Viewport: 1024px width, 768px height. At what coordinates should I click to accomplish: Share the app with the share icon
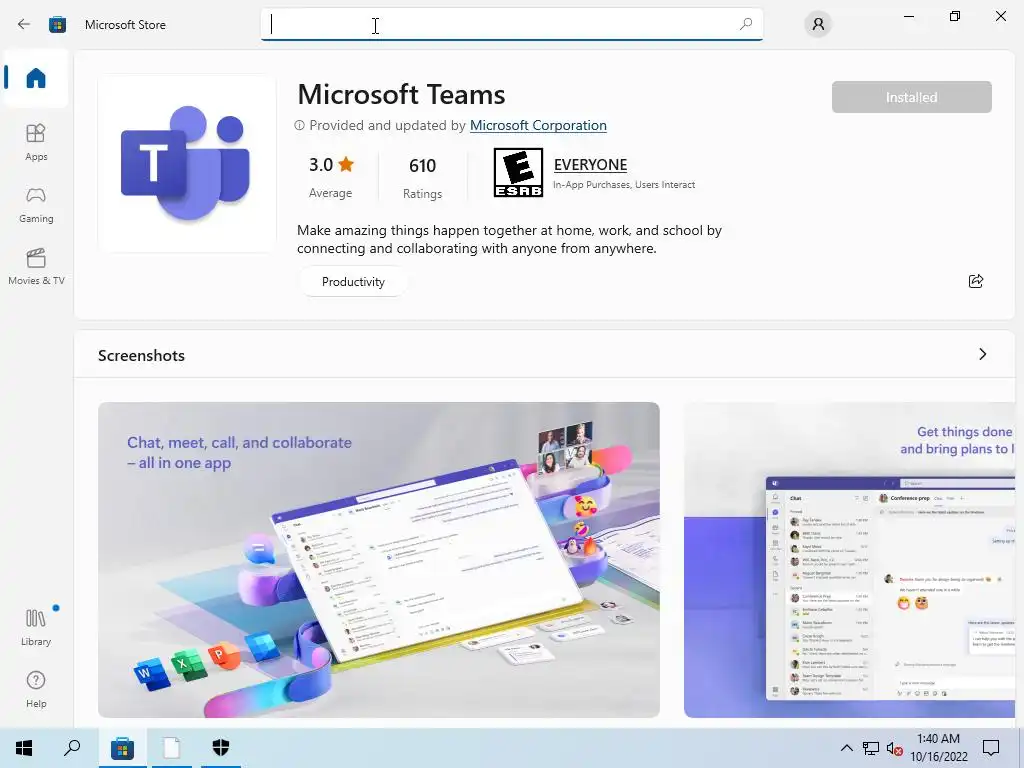pyautogui.click(x=976, y=281)
